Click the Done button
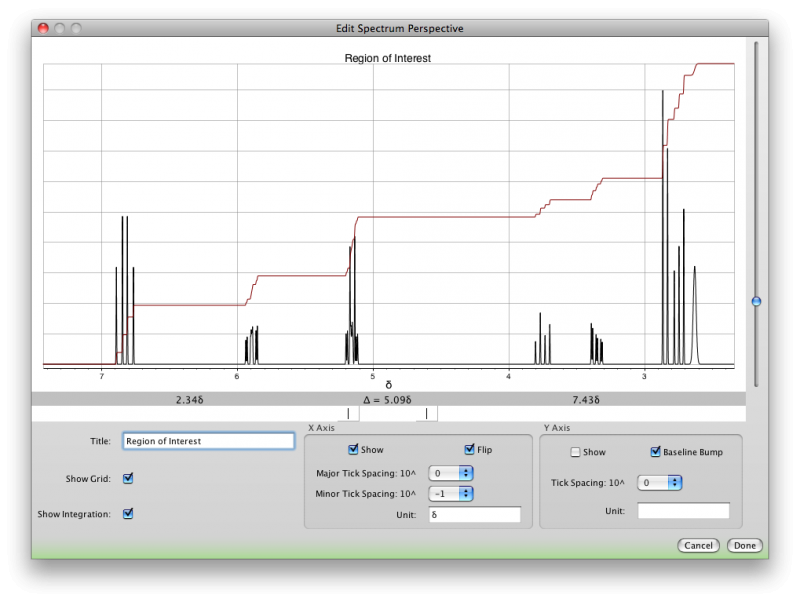Screen dimensions: 800x602 [745, 545]
